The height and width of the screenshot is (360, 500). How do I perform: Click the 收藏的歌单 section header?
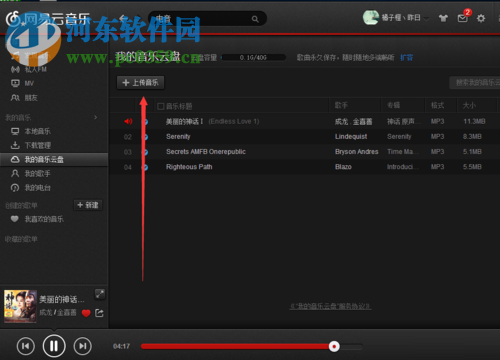(x=21, y=239)
